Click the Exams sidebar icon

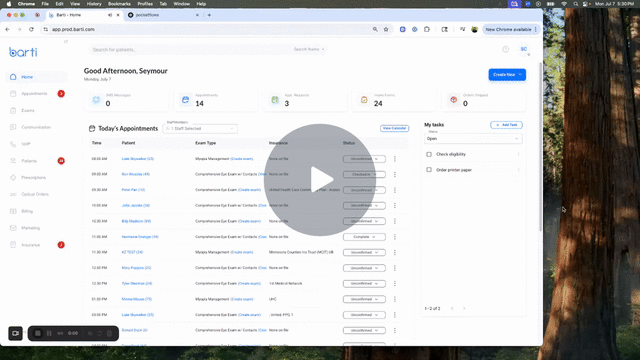click(13, 110)
